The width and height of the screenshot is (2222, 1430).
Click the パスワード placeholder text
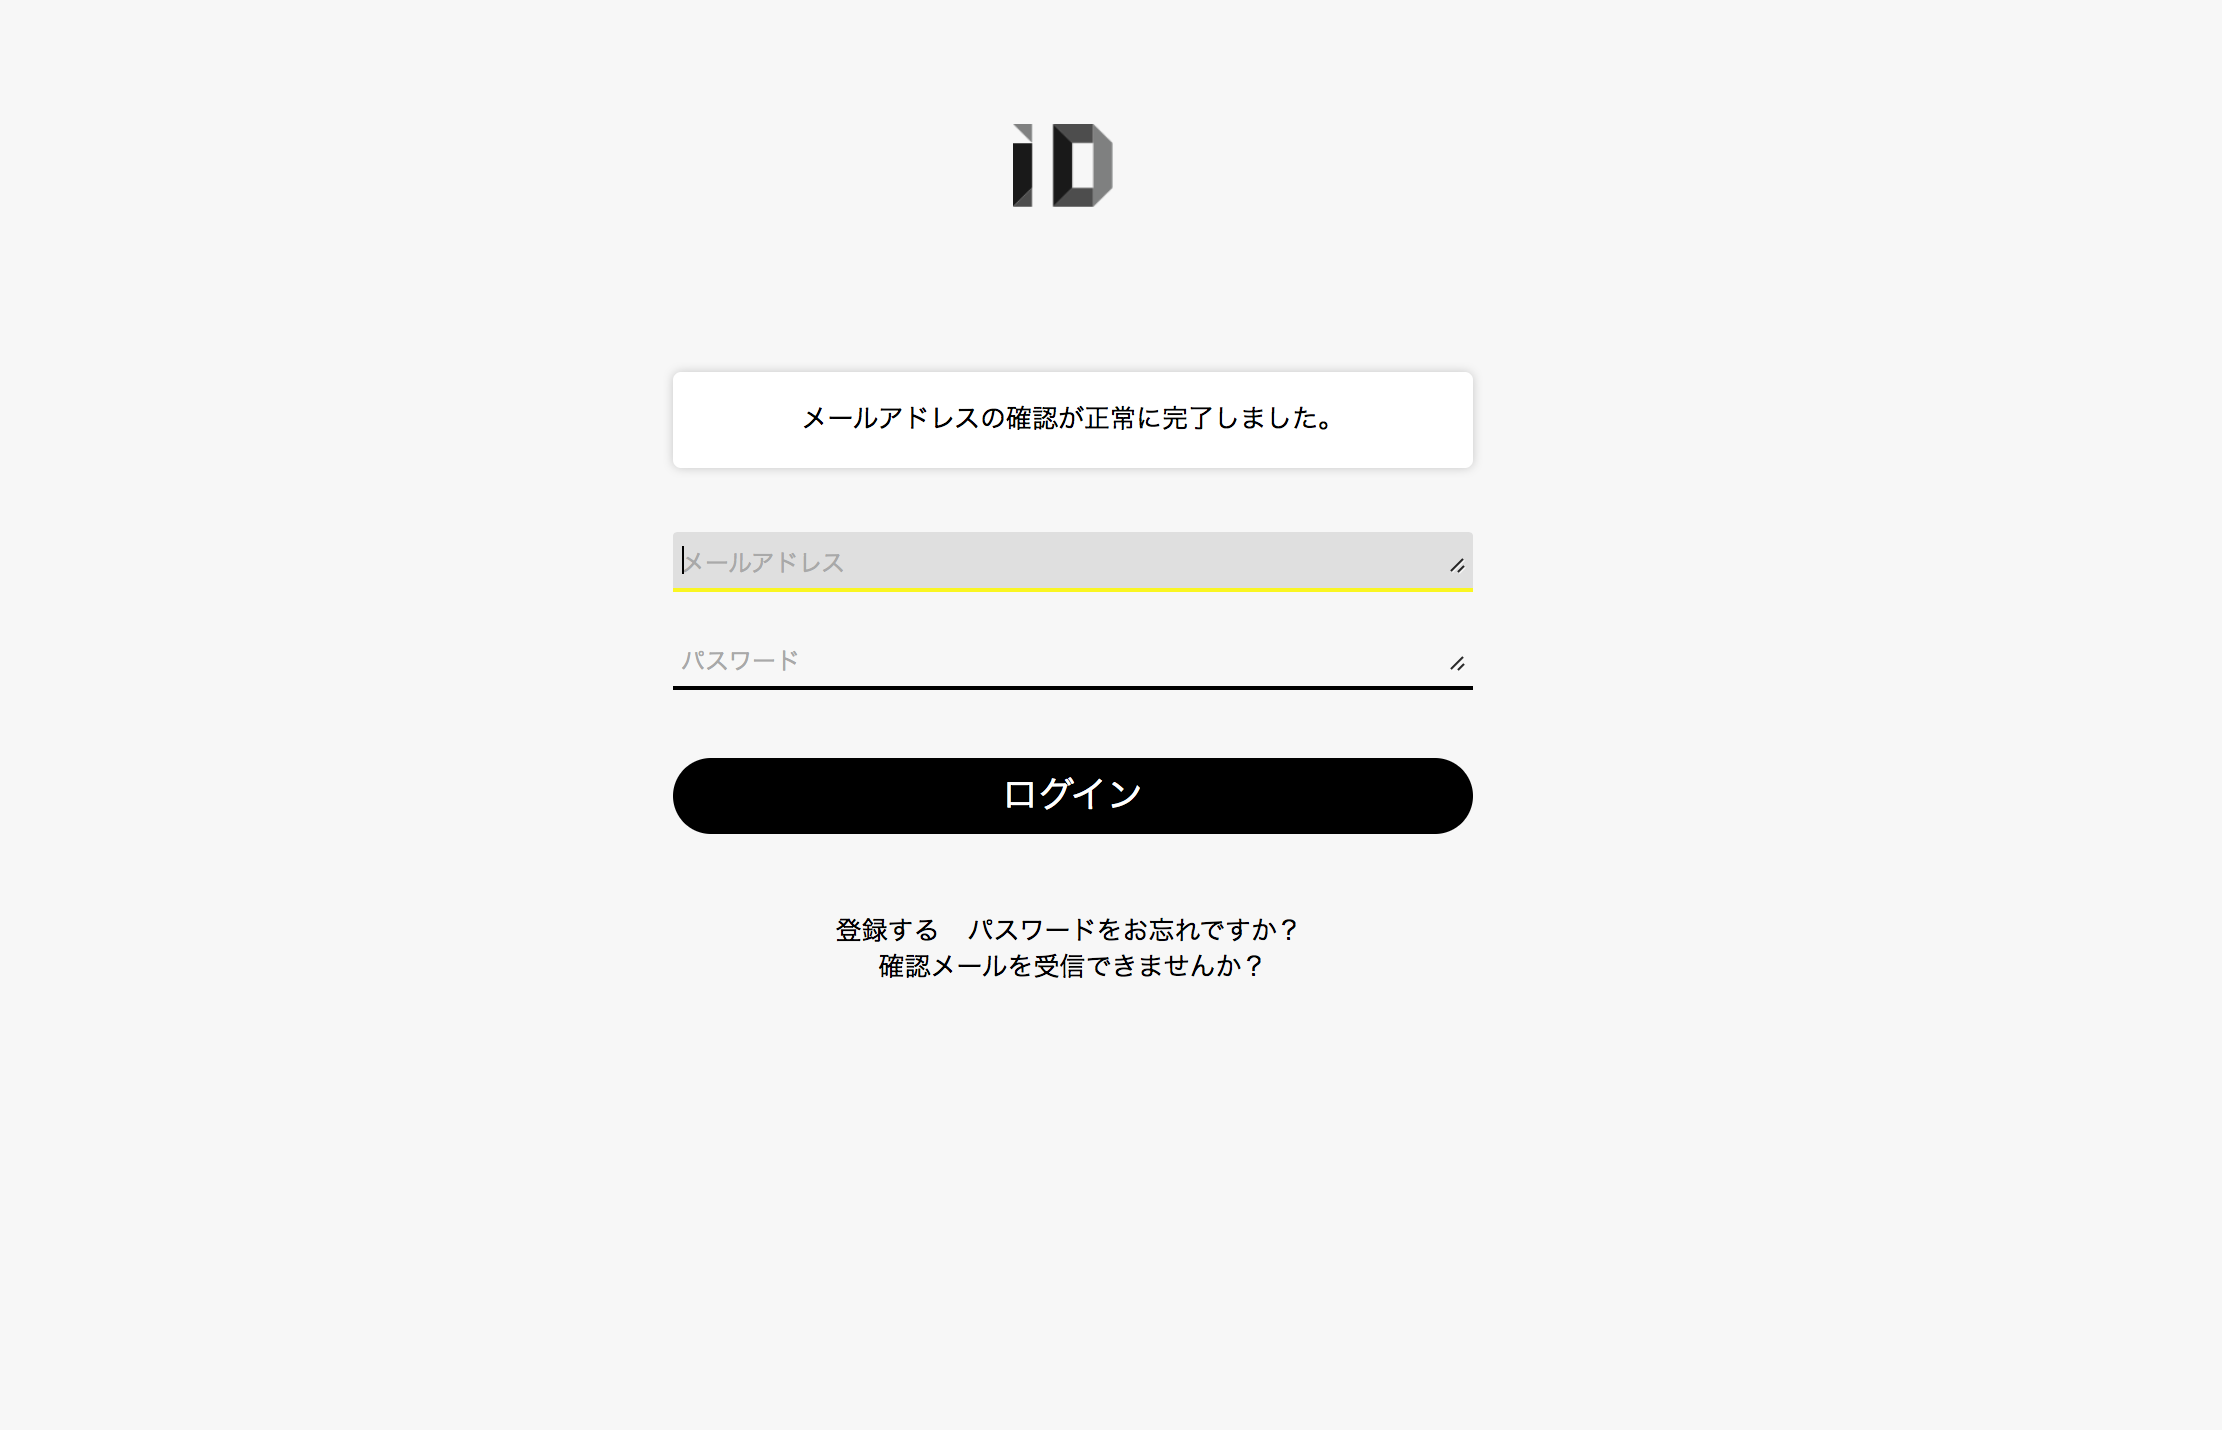(x=740, y=660)
